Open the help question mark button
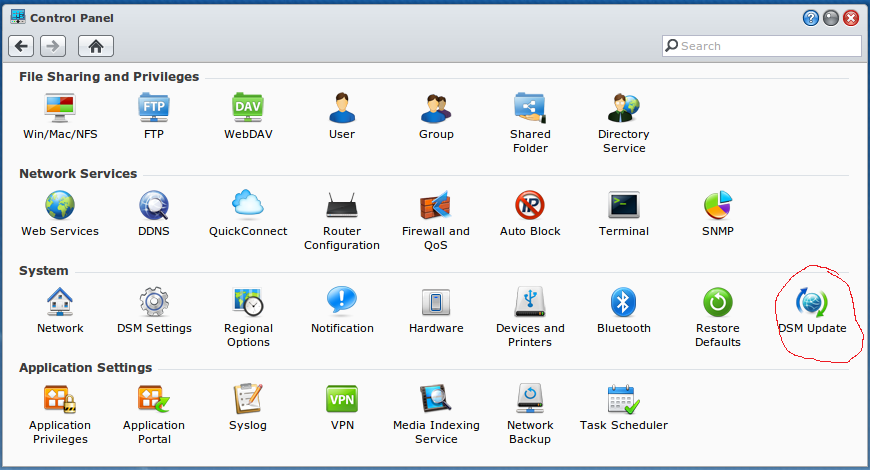Image resolution: width=870 pixels, height=470 pixels. [x=811, y=18]
